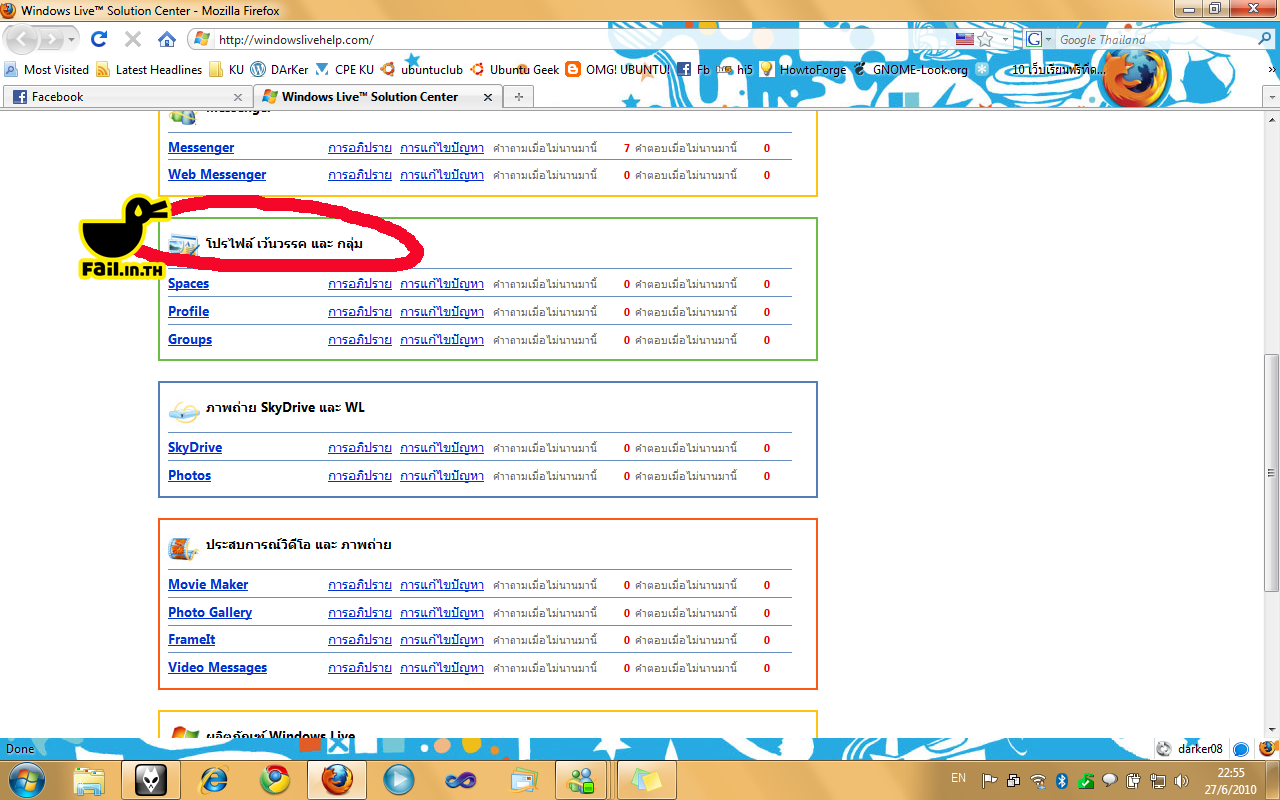This screenshot has height=800, width=1280.
Task: Click the page's vertical scrollbar thumb
Action: point(1272,473)
